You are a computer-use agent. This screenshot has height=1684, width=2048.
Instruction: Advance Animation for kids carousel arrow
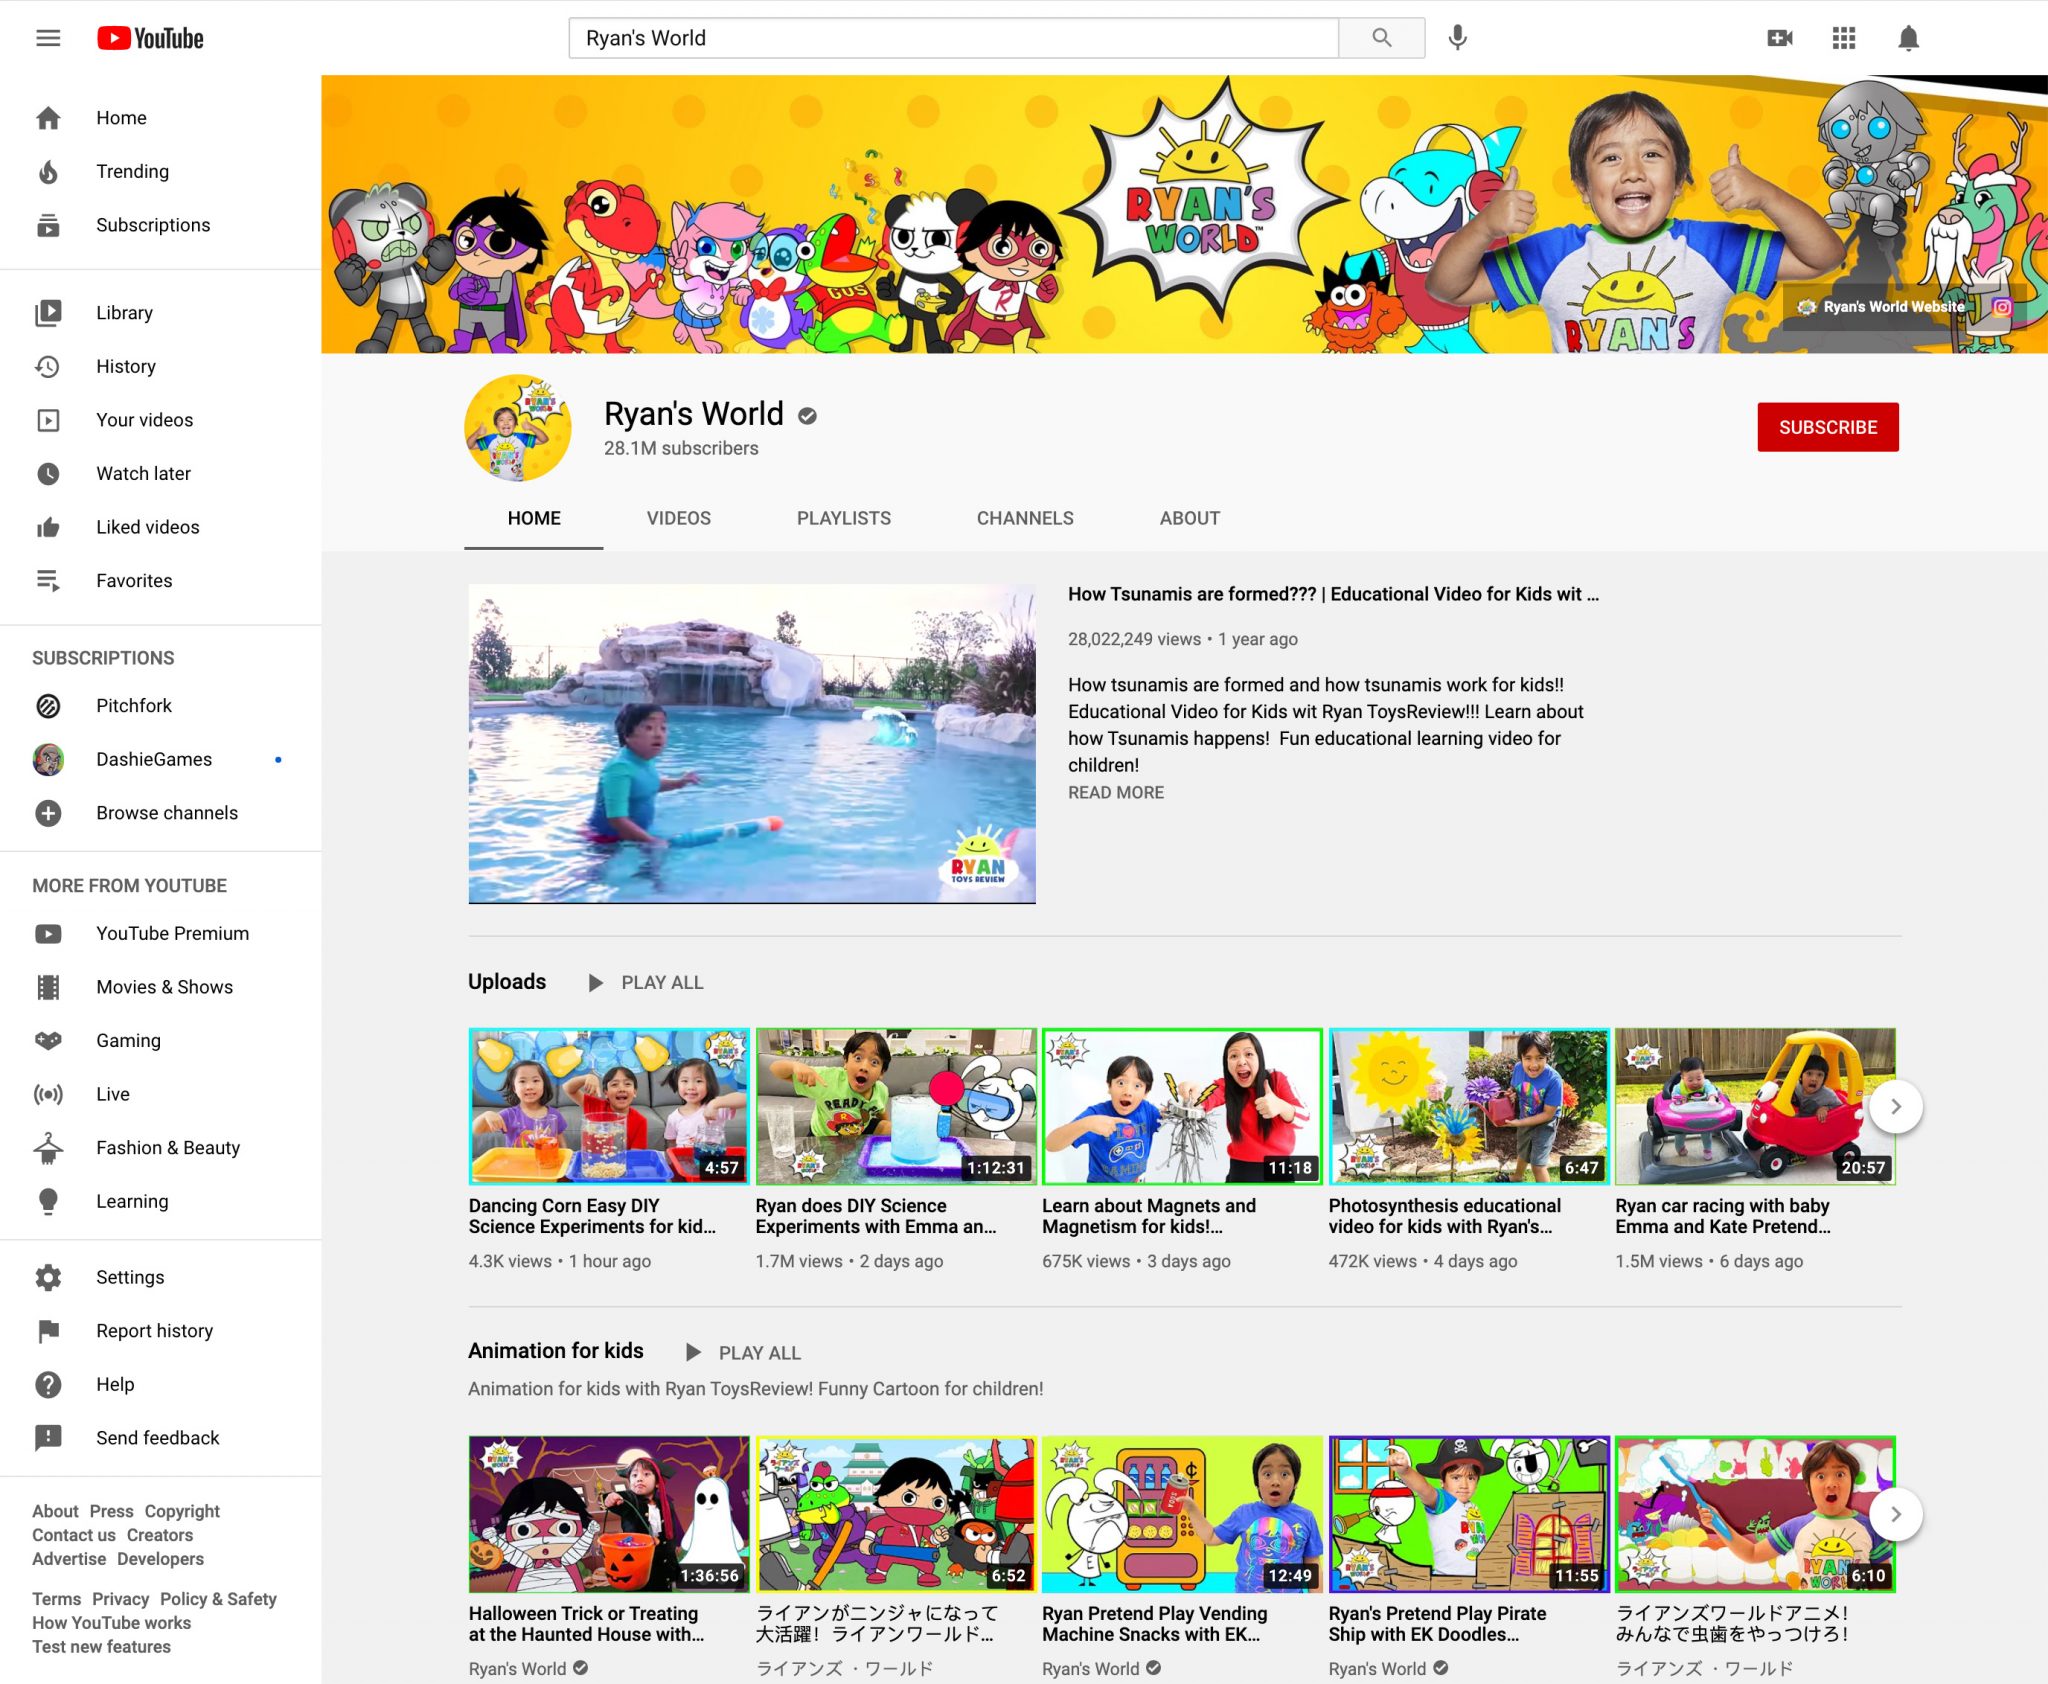(1895, 1514)
